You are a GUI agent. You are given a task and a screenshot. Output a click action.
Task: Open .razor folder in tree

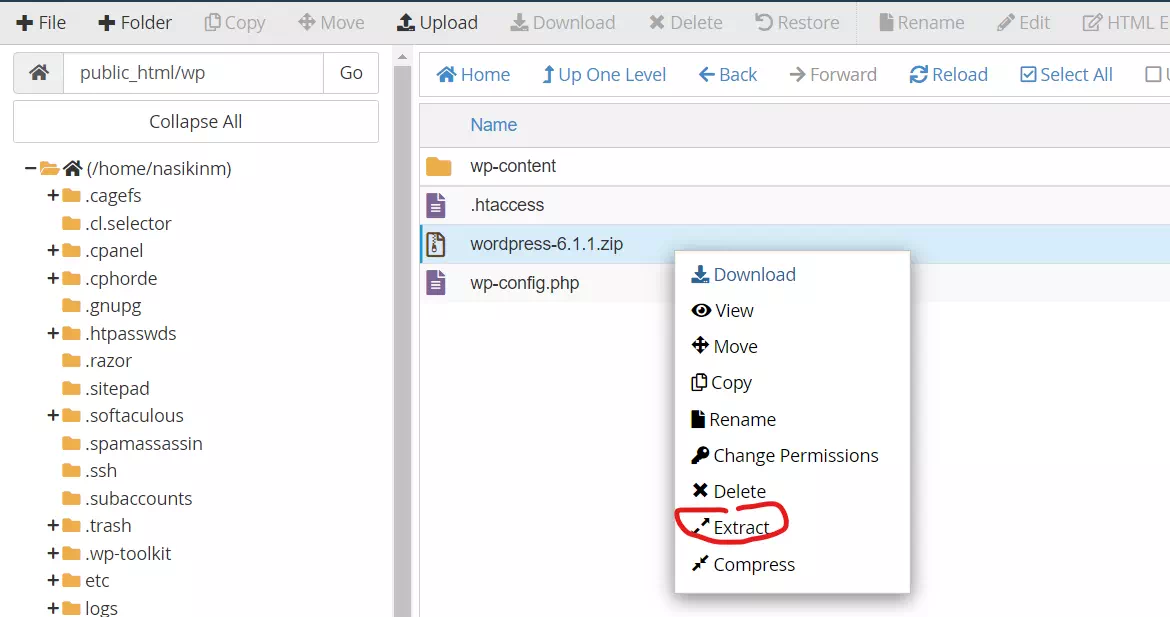pyautogui.click(x=97, y=360)
